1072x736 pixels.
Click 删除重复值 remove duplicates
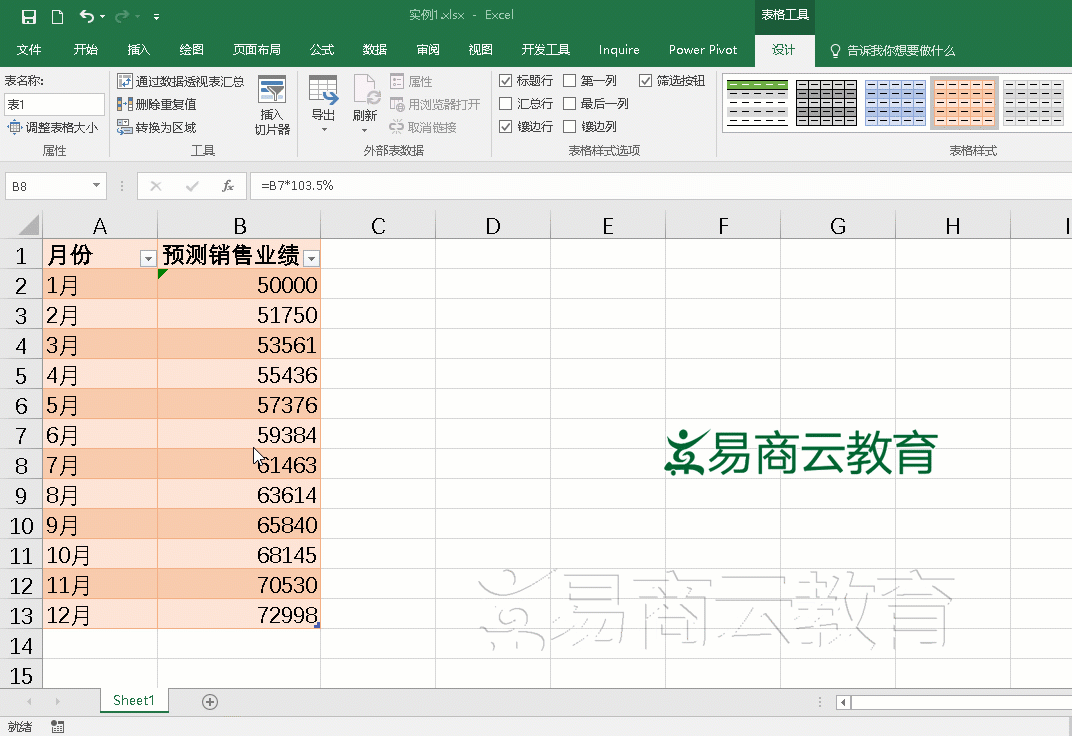coord(157,104)
